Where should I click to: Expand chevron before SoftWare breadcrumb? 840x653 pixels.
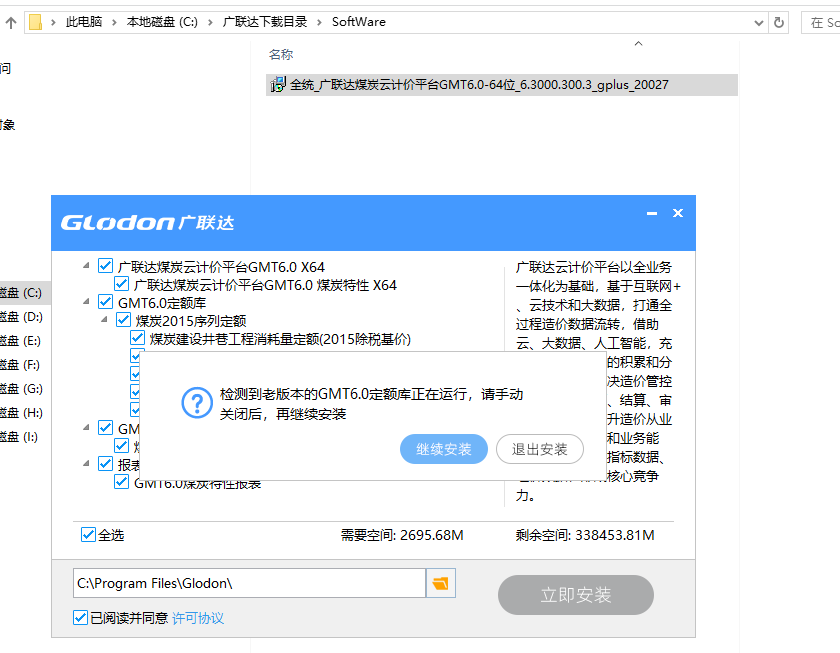coord(319,22)
